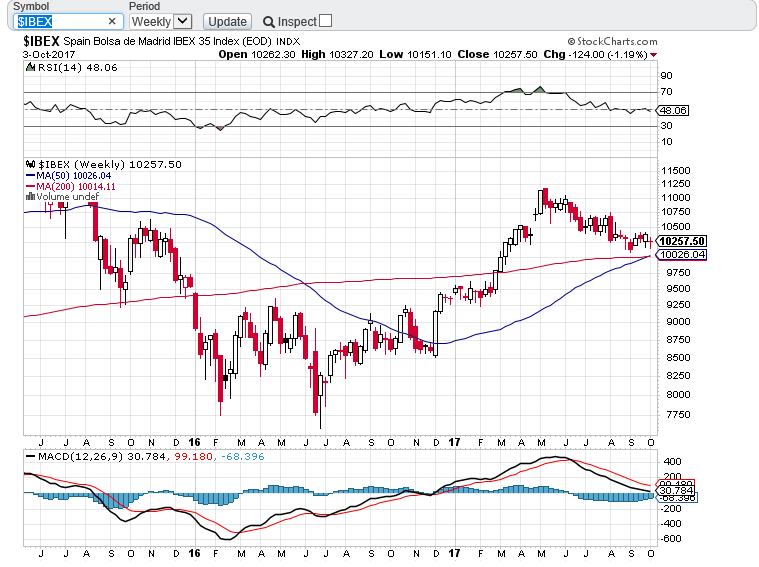This screenshot has width=759, height=567.
Task: Click the 'MA(200) 10014.11' legend text
Action: (x=76, y=186)
